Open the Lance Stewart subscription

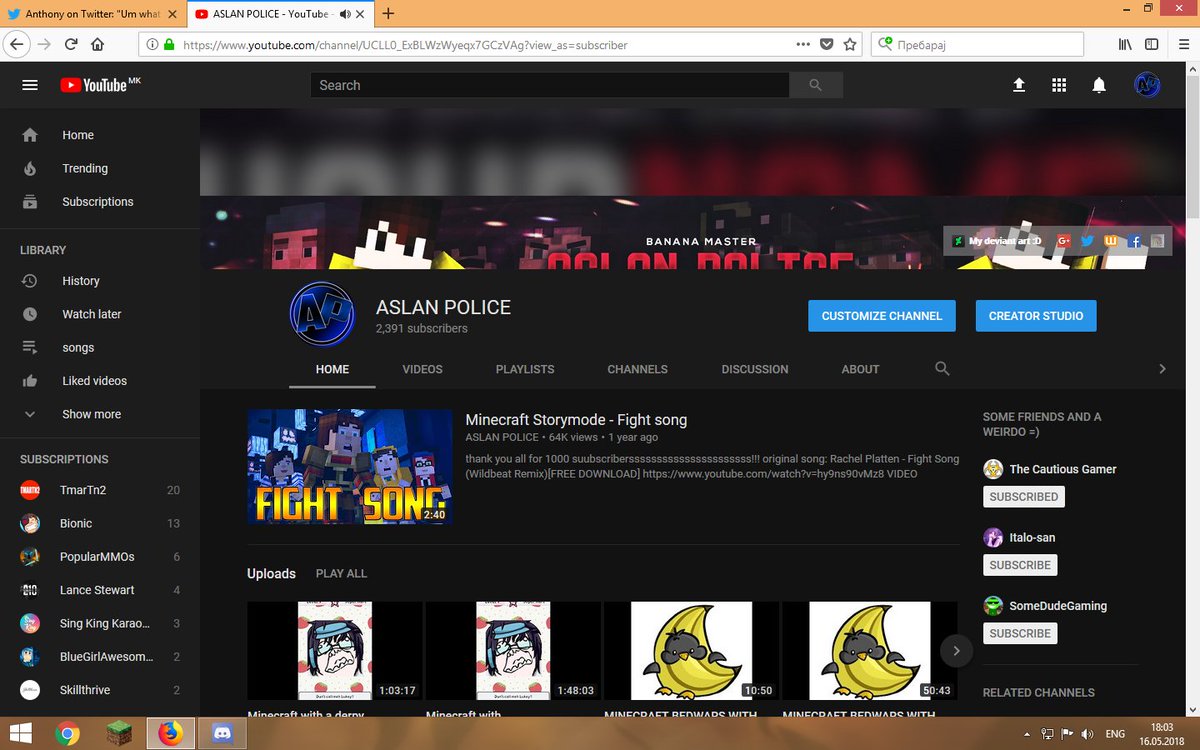100,590
